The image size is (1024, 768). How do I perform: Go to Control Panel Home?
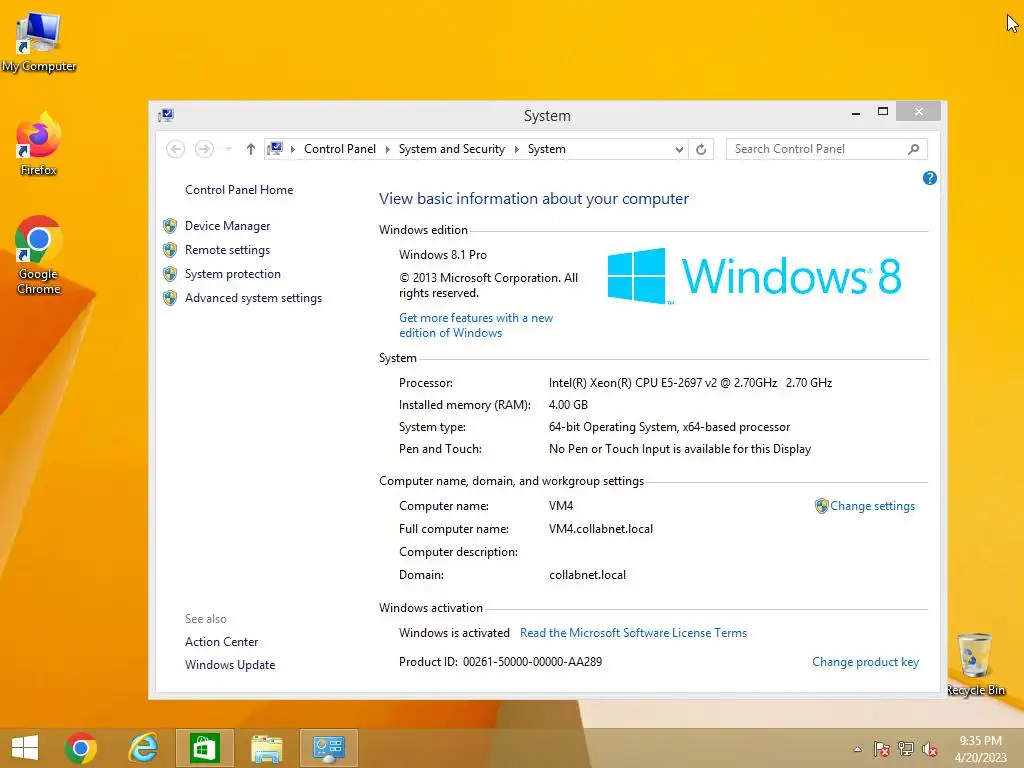click(239, 190)
